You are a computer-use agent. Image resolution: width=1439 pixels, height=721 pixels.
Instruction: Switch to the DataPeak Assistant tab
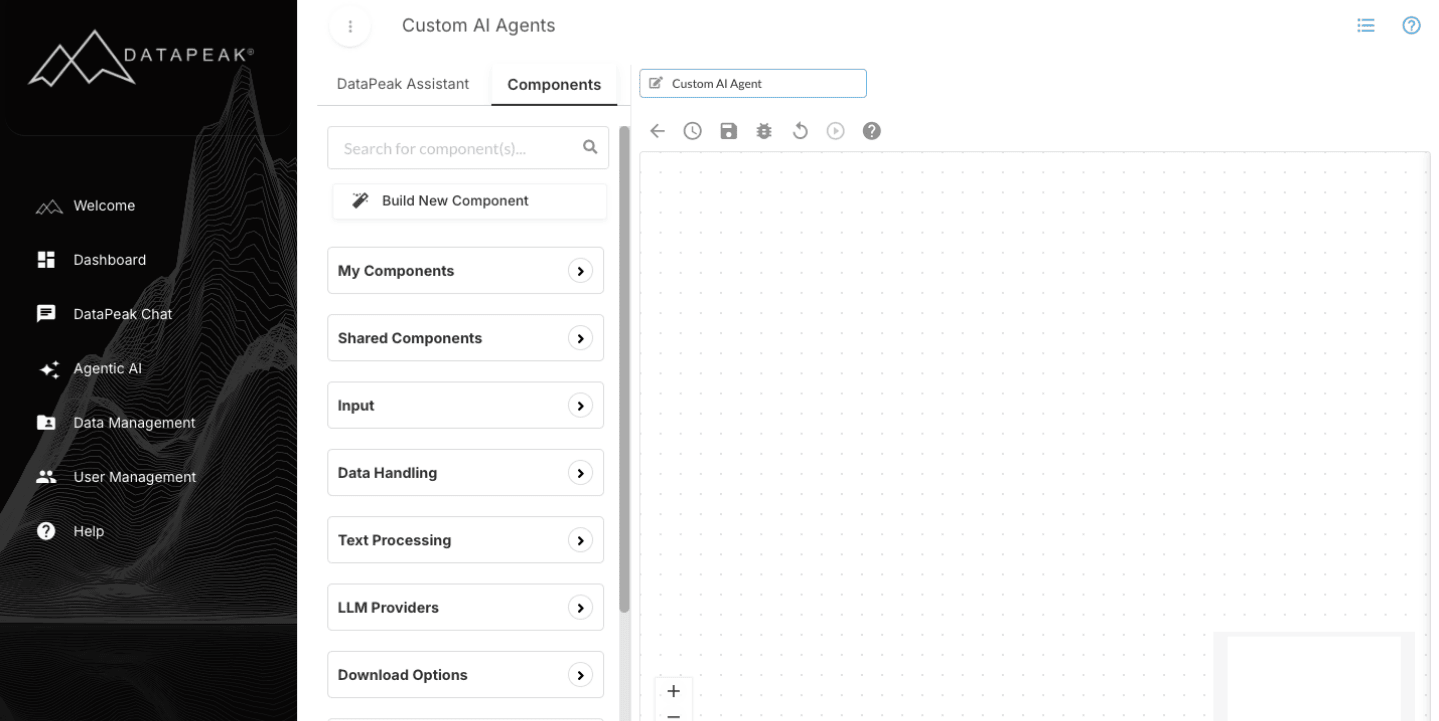point(403,84)
